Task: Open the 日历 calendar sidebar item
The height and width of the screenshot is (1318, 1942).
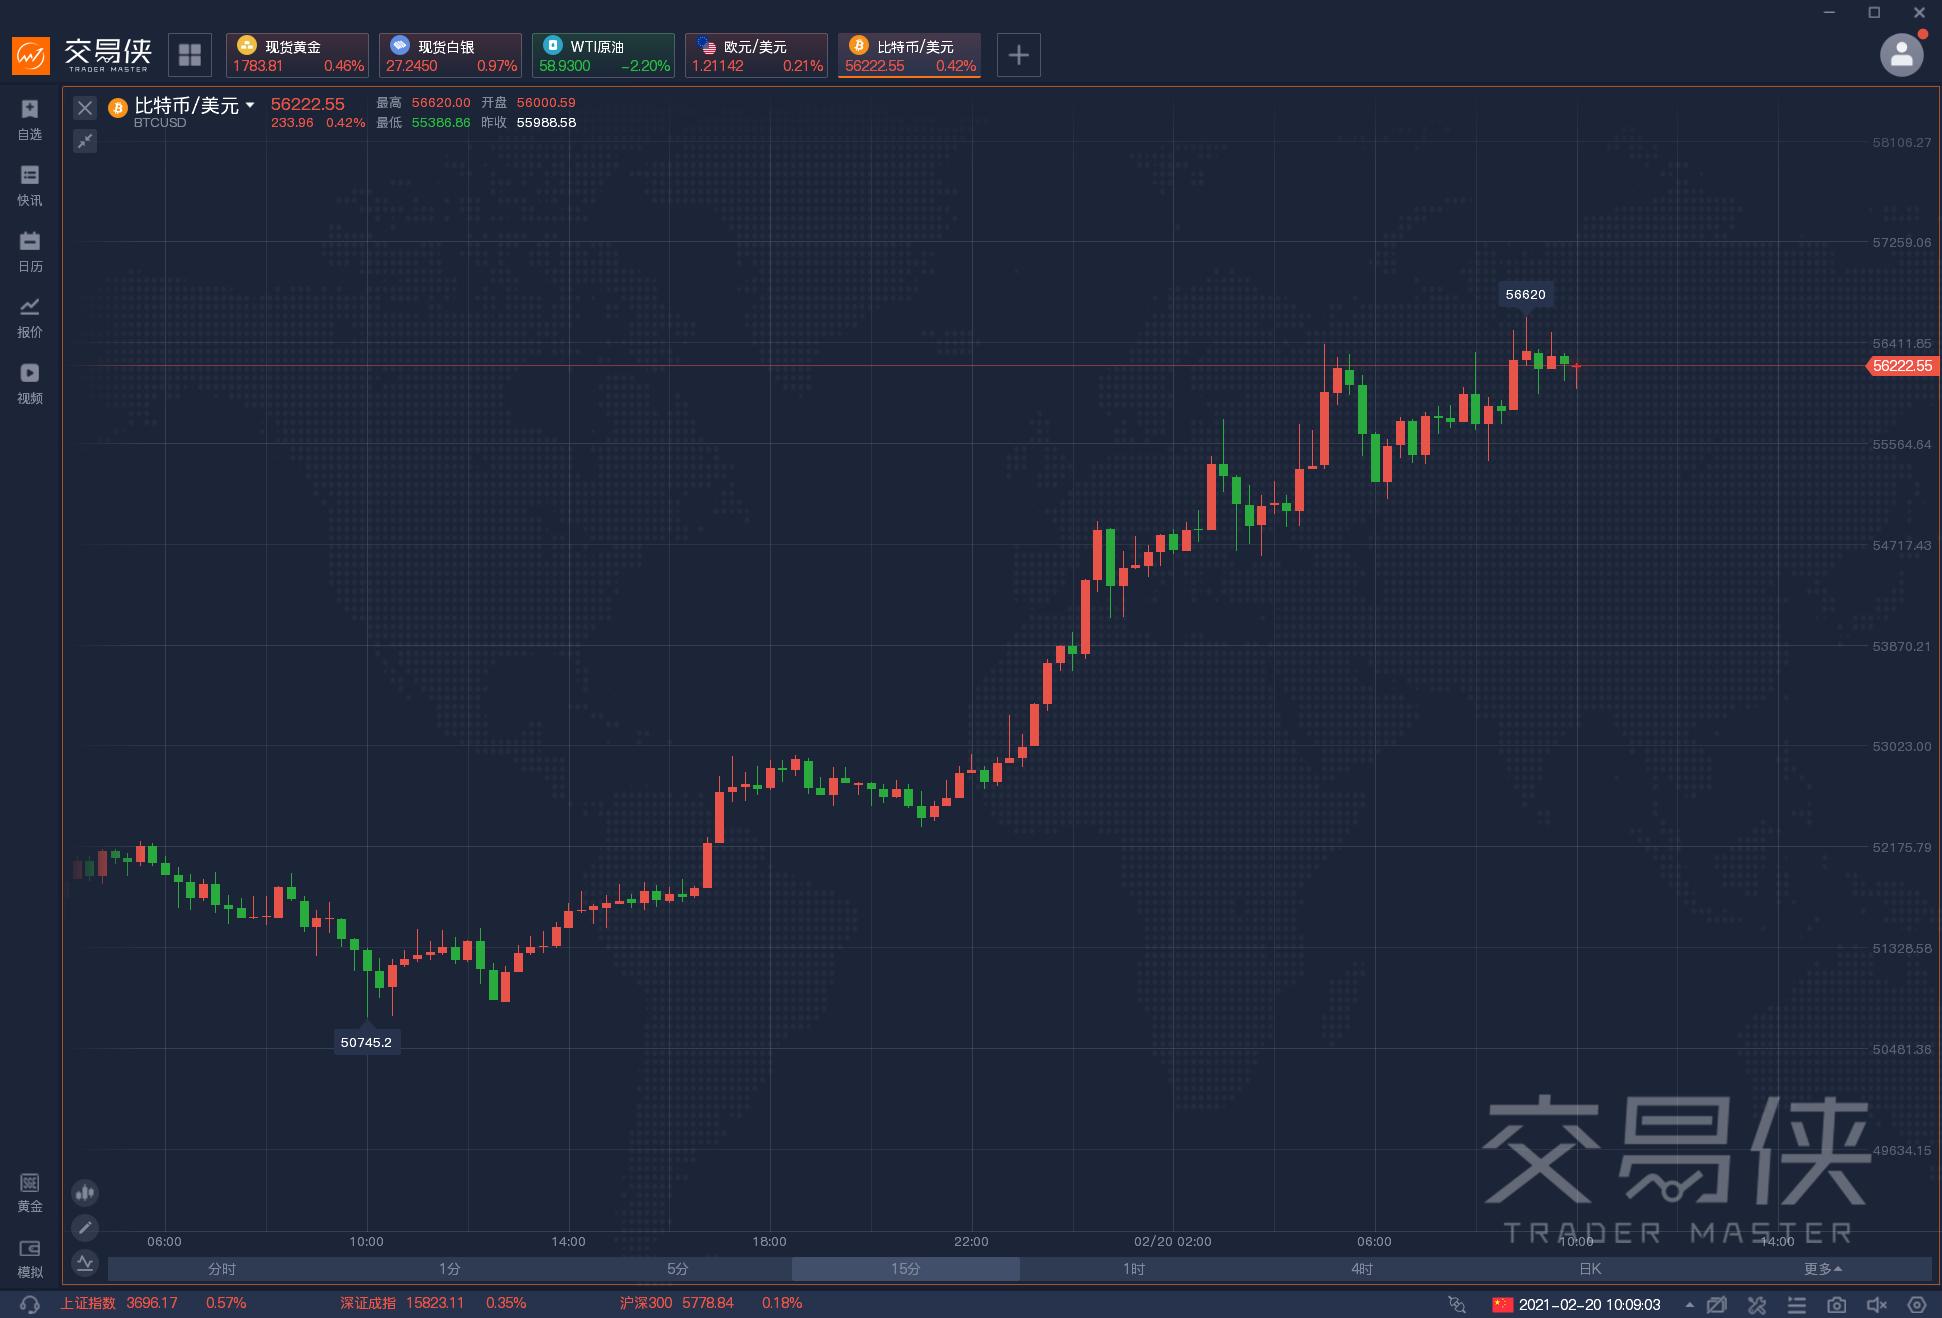Action: (30, 252)
